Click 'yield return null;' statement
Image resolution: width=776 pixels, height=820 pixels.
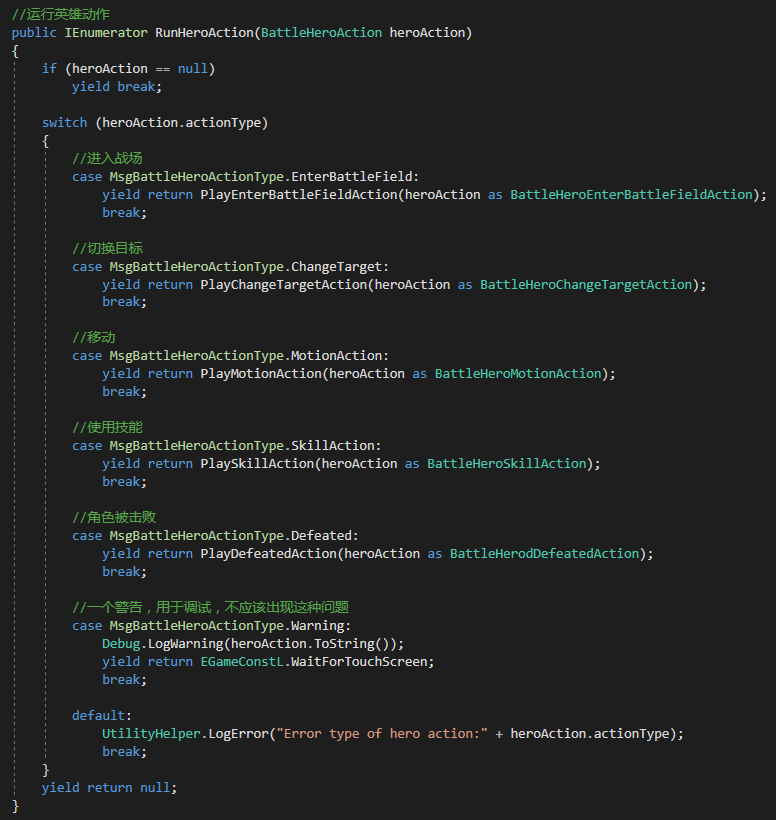(109, 788)
